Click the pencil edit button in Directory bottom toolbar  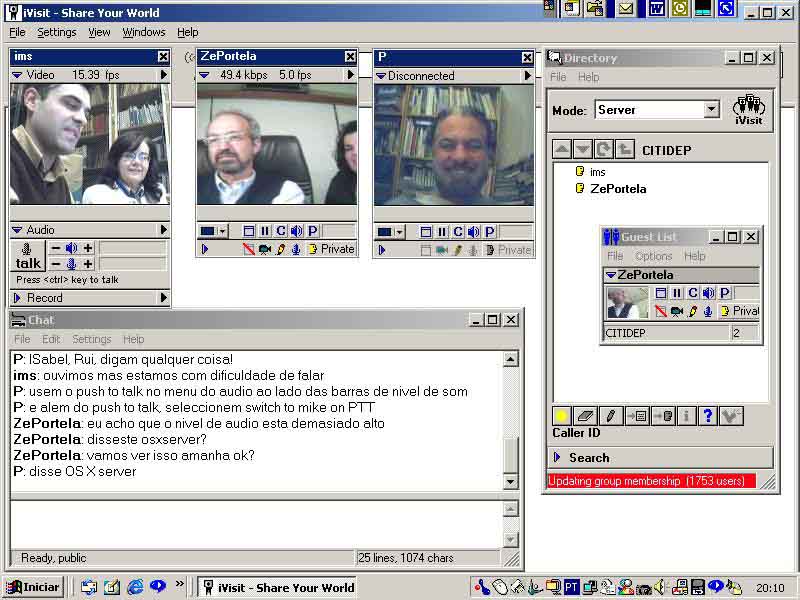(610, 416)
